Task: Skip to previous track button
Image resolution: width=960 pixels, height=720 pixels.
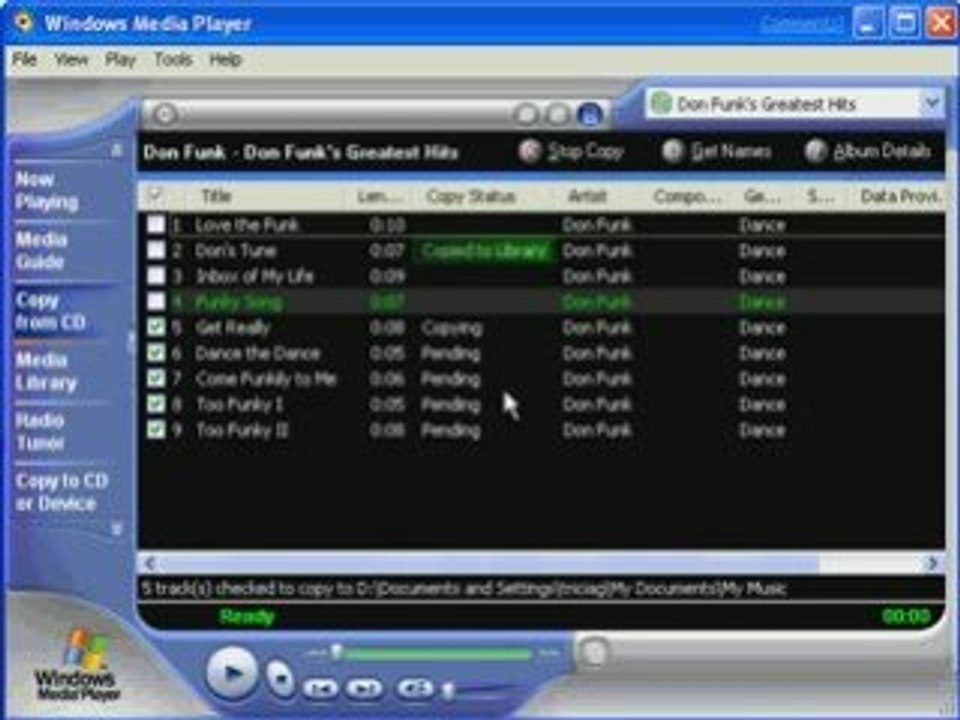Action: [x=320, y=689]
